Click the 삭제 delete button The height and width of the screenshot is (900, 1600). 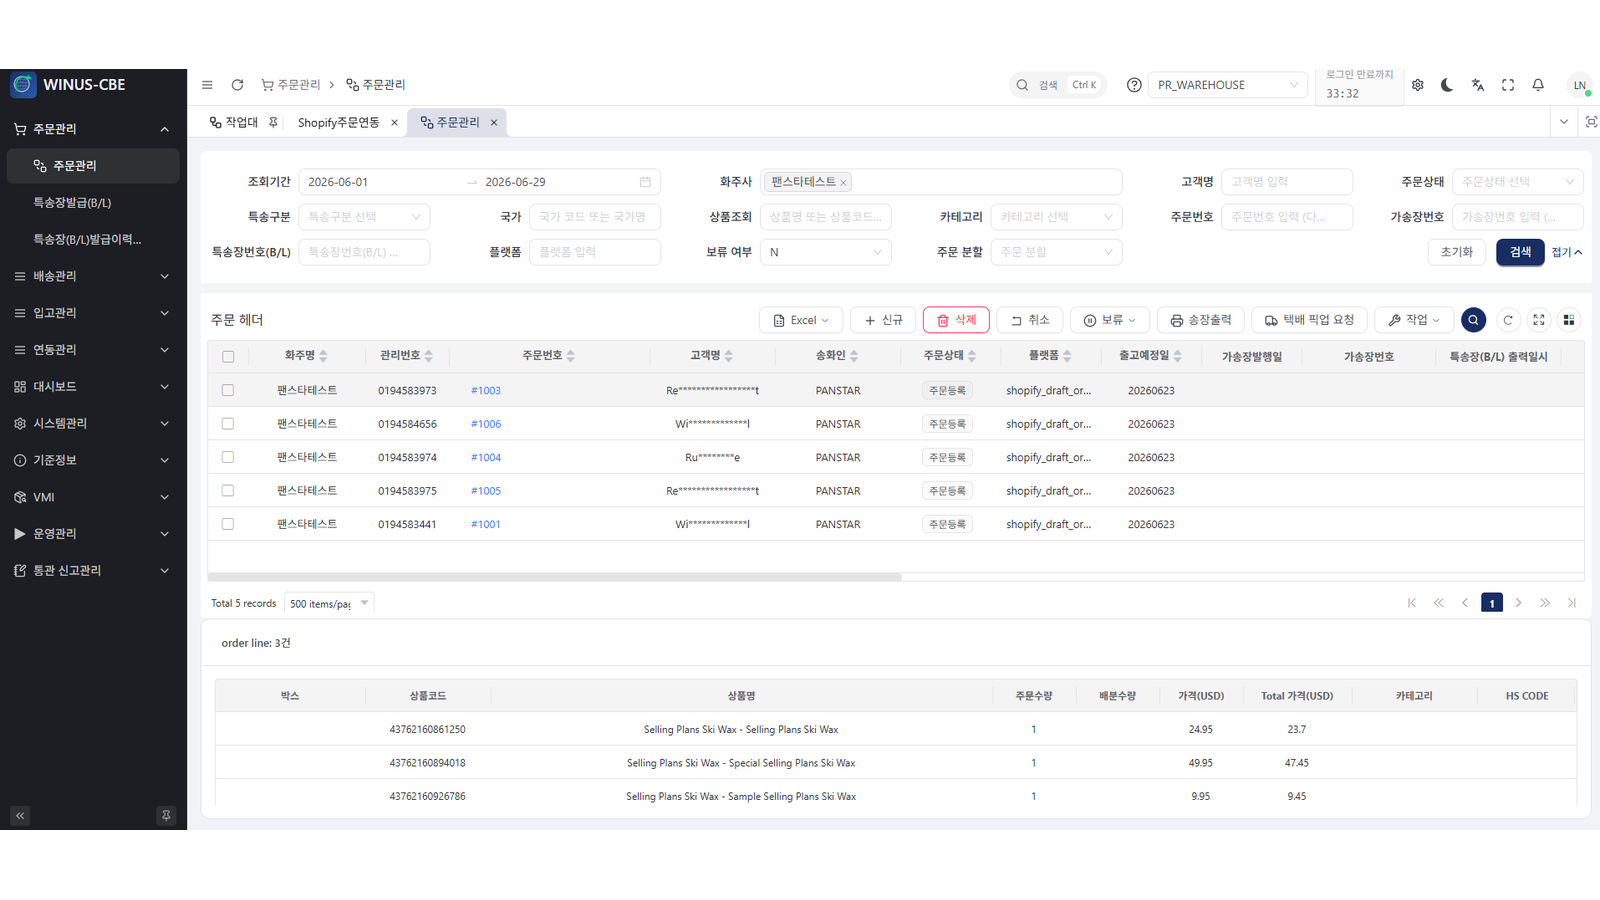(x=956, y=320)
